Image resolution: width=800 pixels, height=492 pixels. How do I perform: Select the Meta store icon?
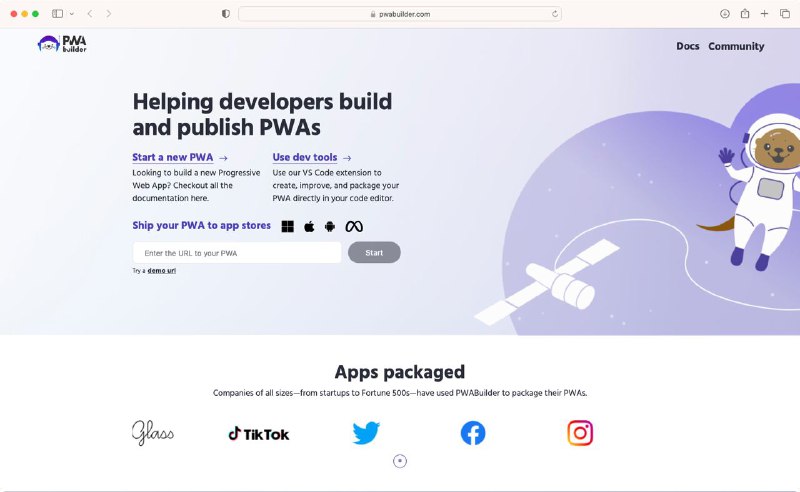click(354, 226)
